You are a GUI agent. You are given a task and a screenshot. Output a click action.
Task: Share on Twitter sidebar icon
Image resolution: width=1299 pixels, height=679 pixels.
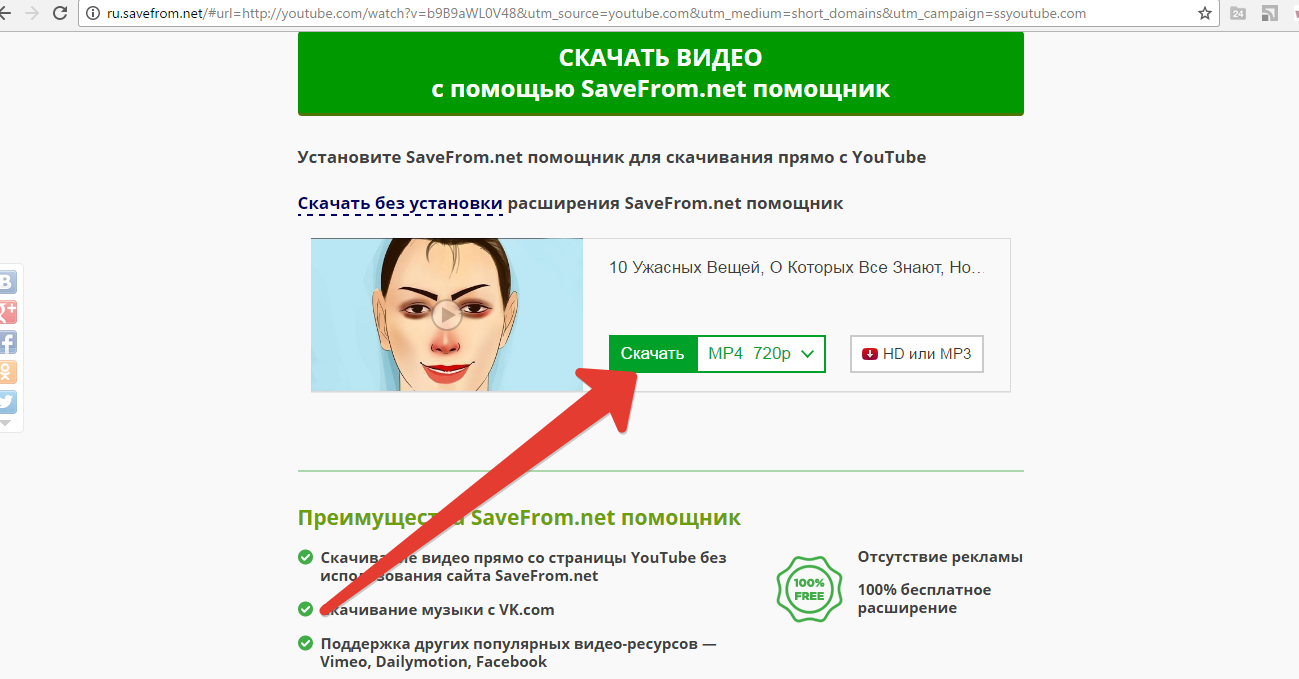point(7,402)
